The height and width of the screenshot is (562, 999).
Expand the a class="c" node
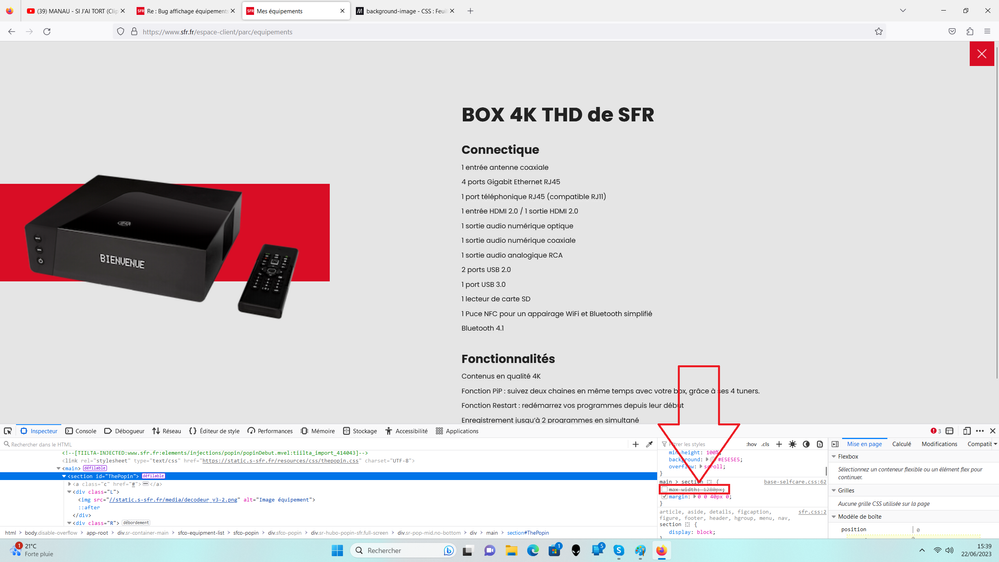(x=69, y=484)
